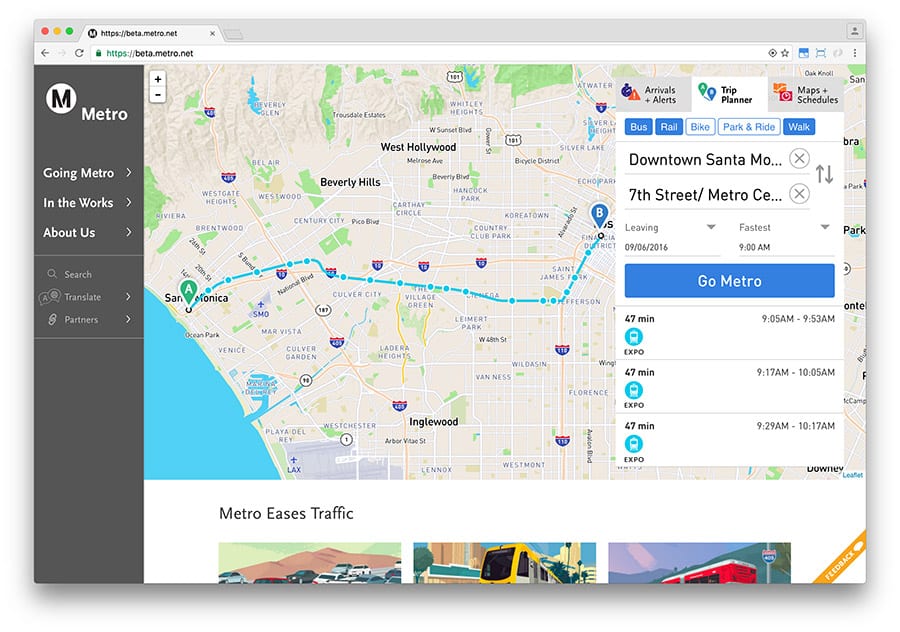Click the Expo icon in the 9:17AM trip
Image resolution: width=900 pixels, height=632 pixels.
coord(634,390)
